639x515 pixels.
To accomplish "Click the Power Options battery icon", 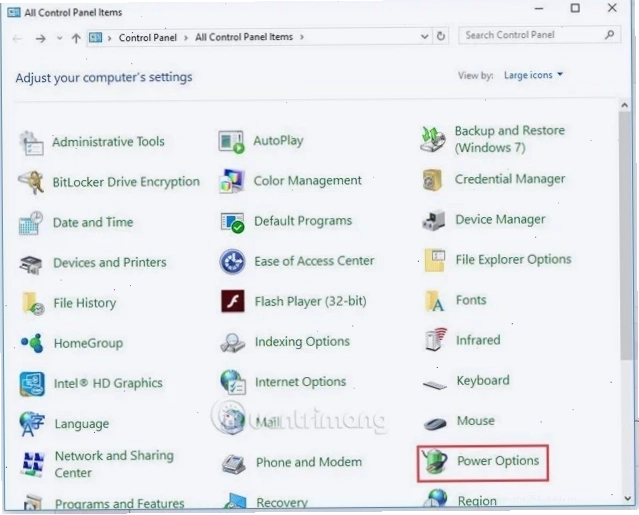I will (435, 462).
